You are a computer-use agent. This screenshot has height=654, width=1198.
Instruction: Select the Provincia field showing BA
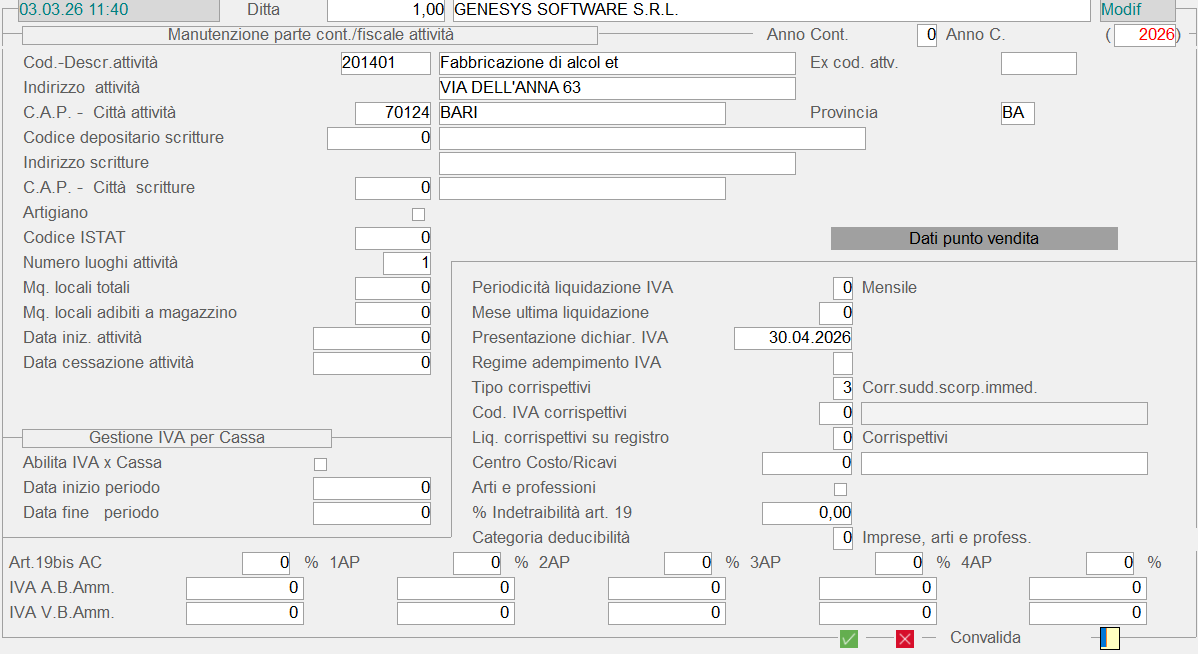(x=1017, y=113)
